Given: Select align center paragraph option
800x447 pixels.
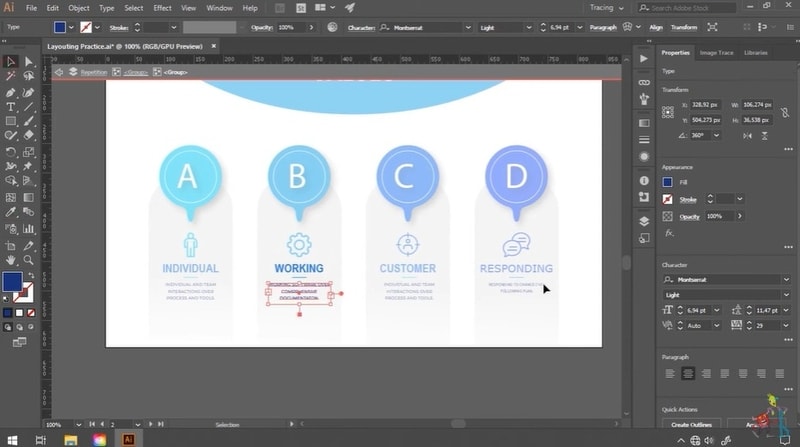Looking at the screenshot, I should coord(688,373).
